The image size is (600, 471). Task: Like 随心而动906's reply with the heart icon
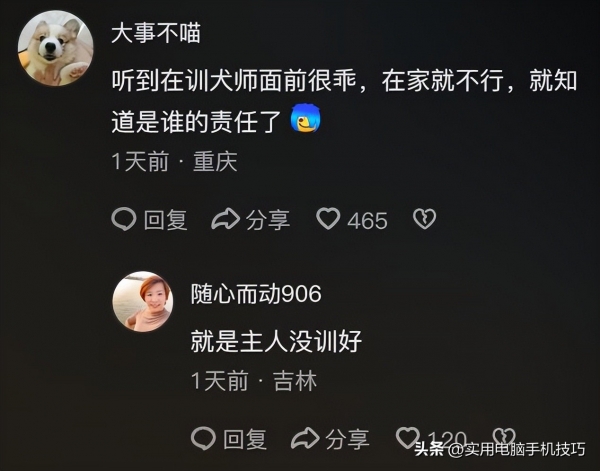point(408,437)
